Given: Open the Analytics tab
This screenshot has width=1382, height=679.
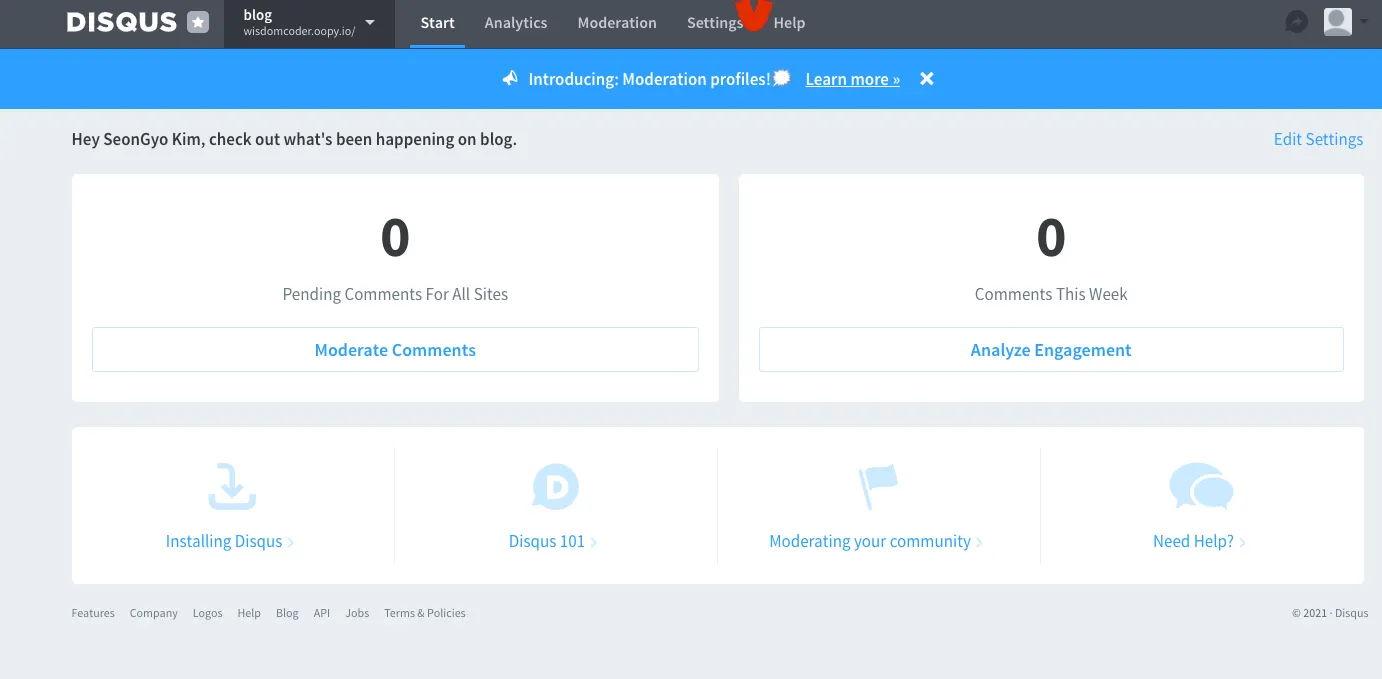Looking at the screenshot, I should click(516, 23).
